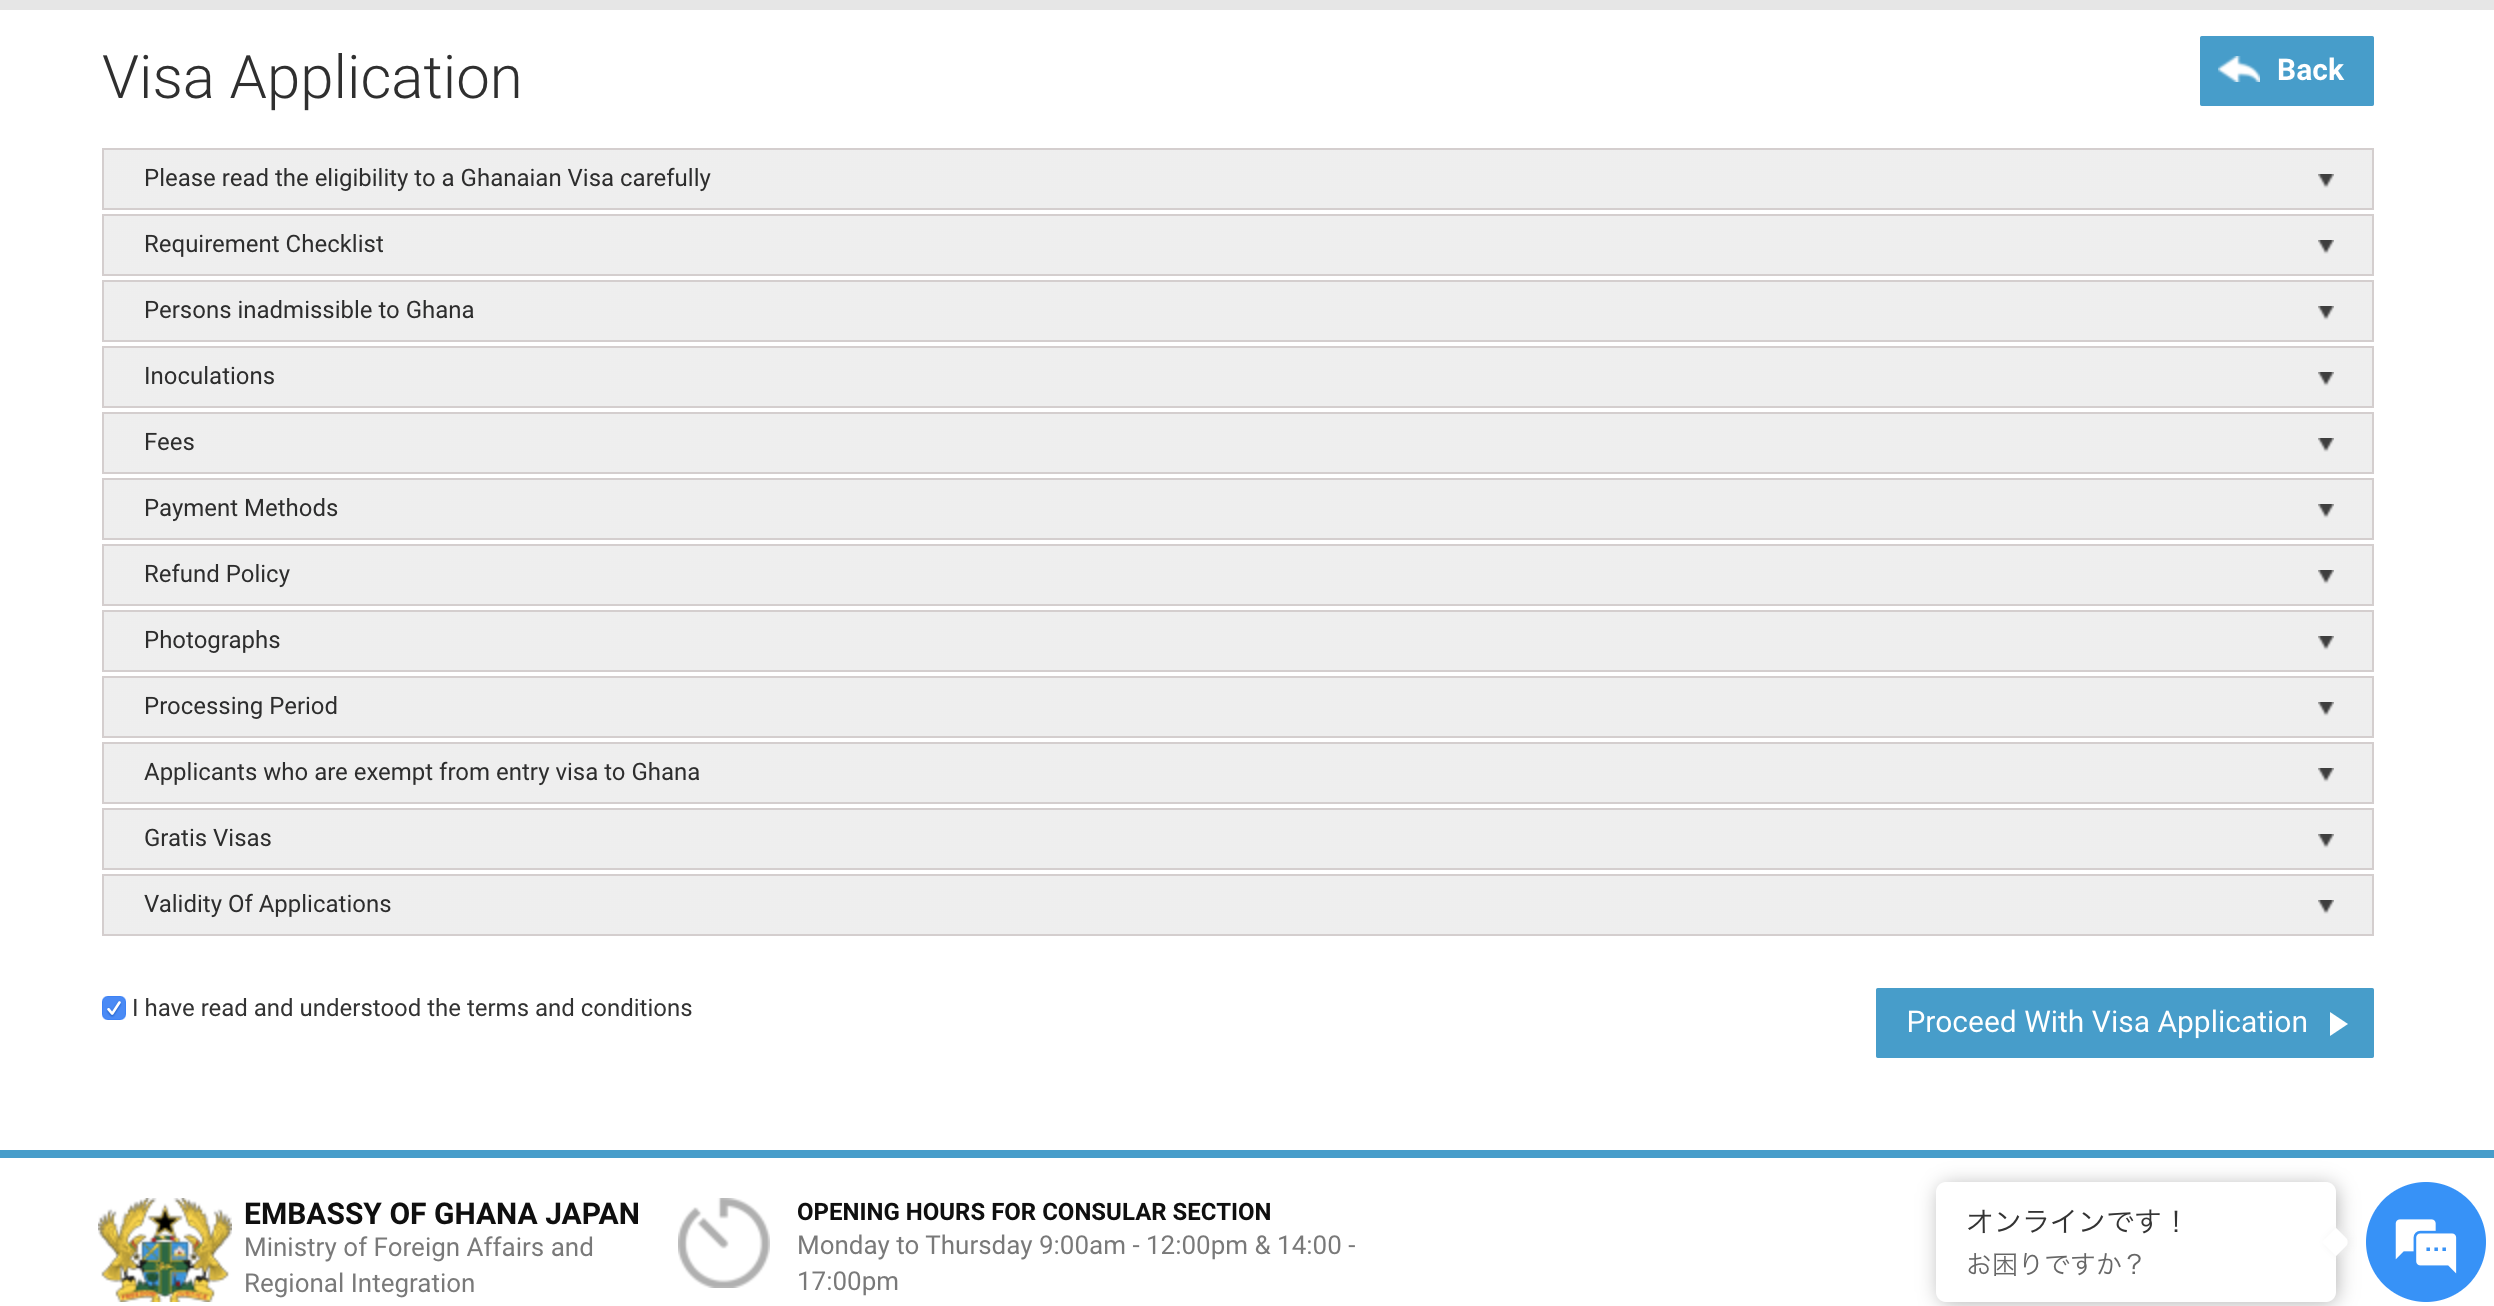Click the arrow on the Refund Policy row

click(x=2325, y=575)
